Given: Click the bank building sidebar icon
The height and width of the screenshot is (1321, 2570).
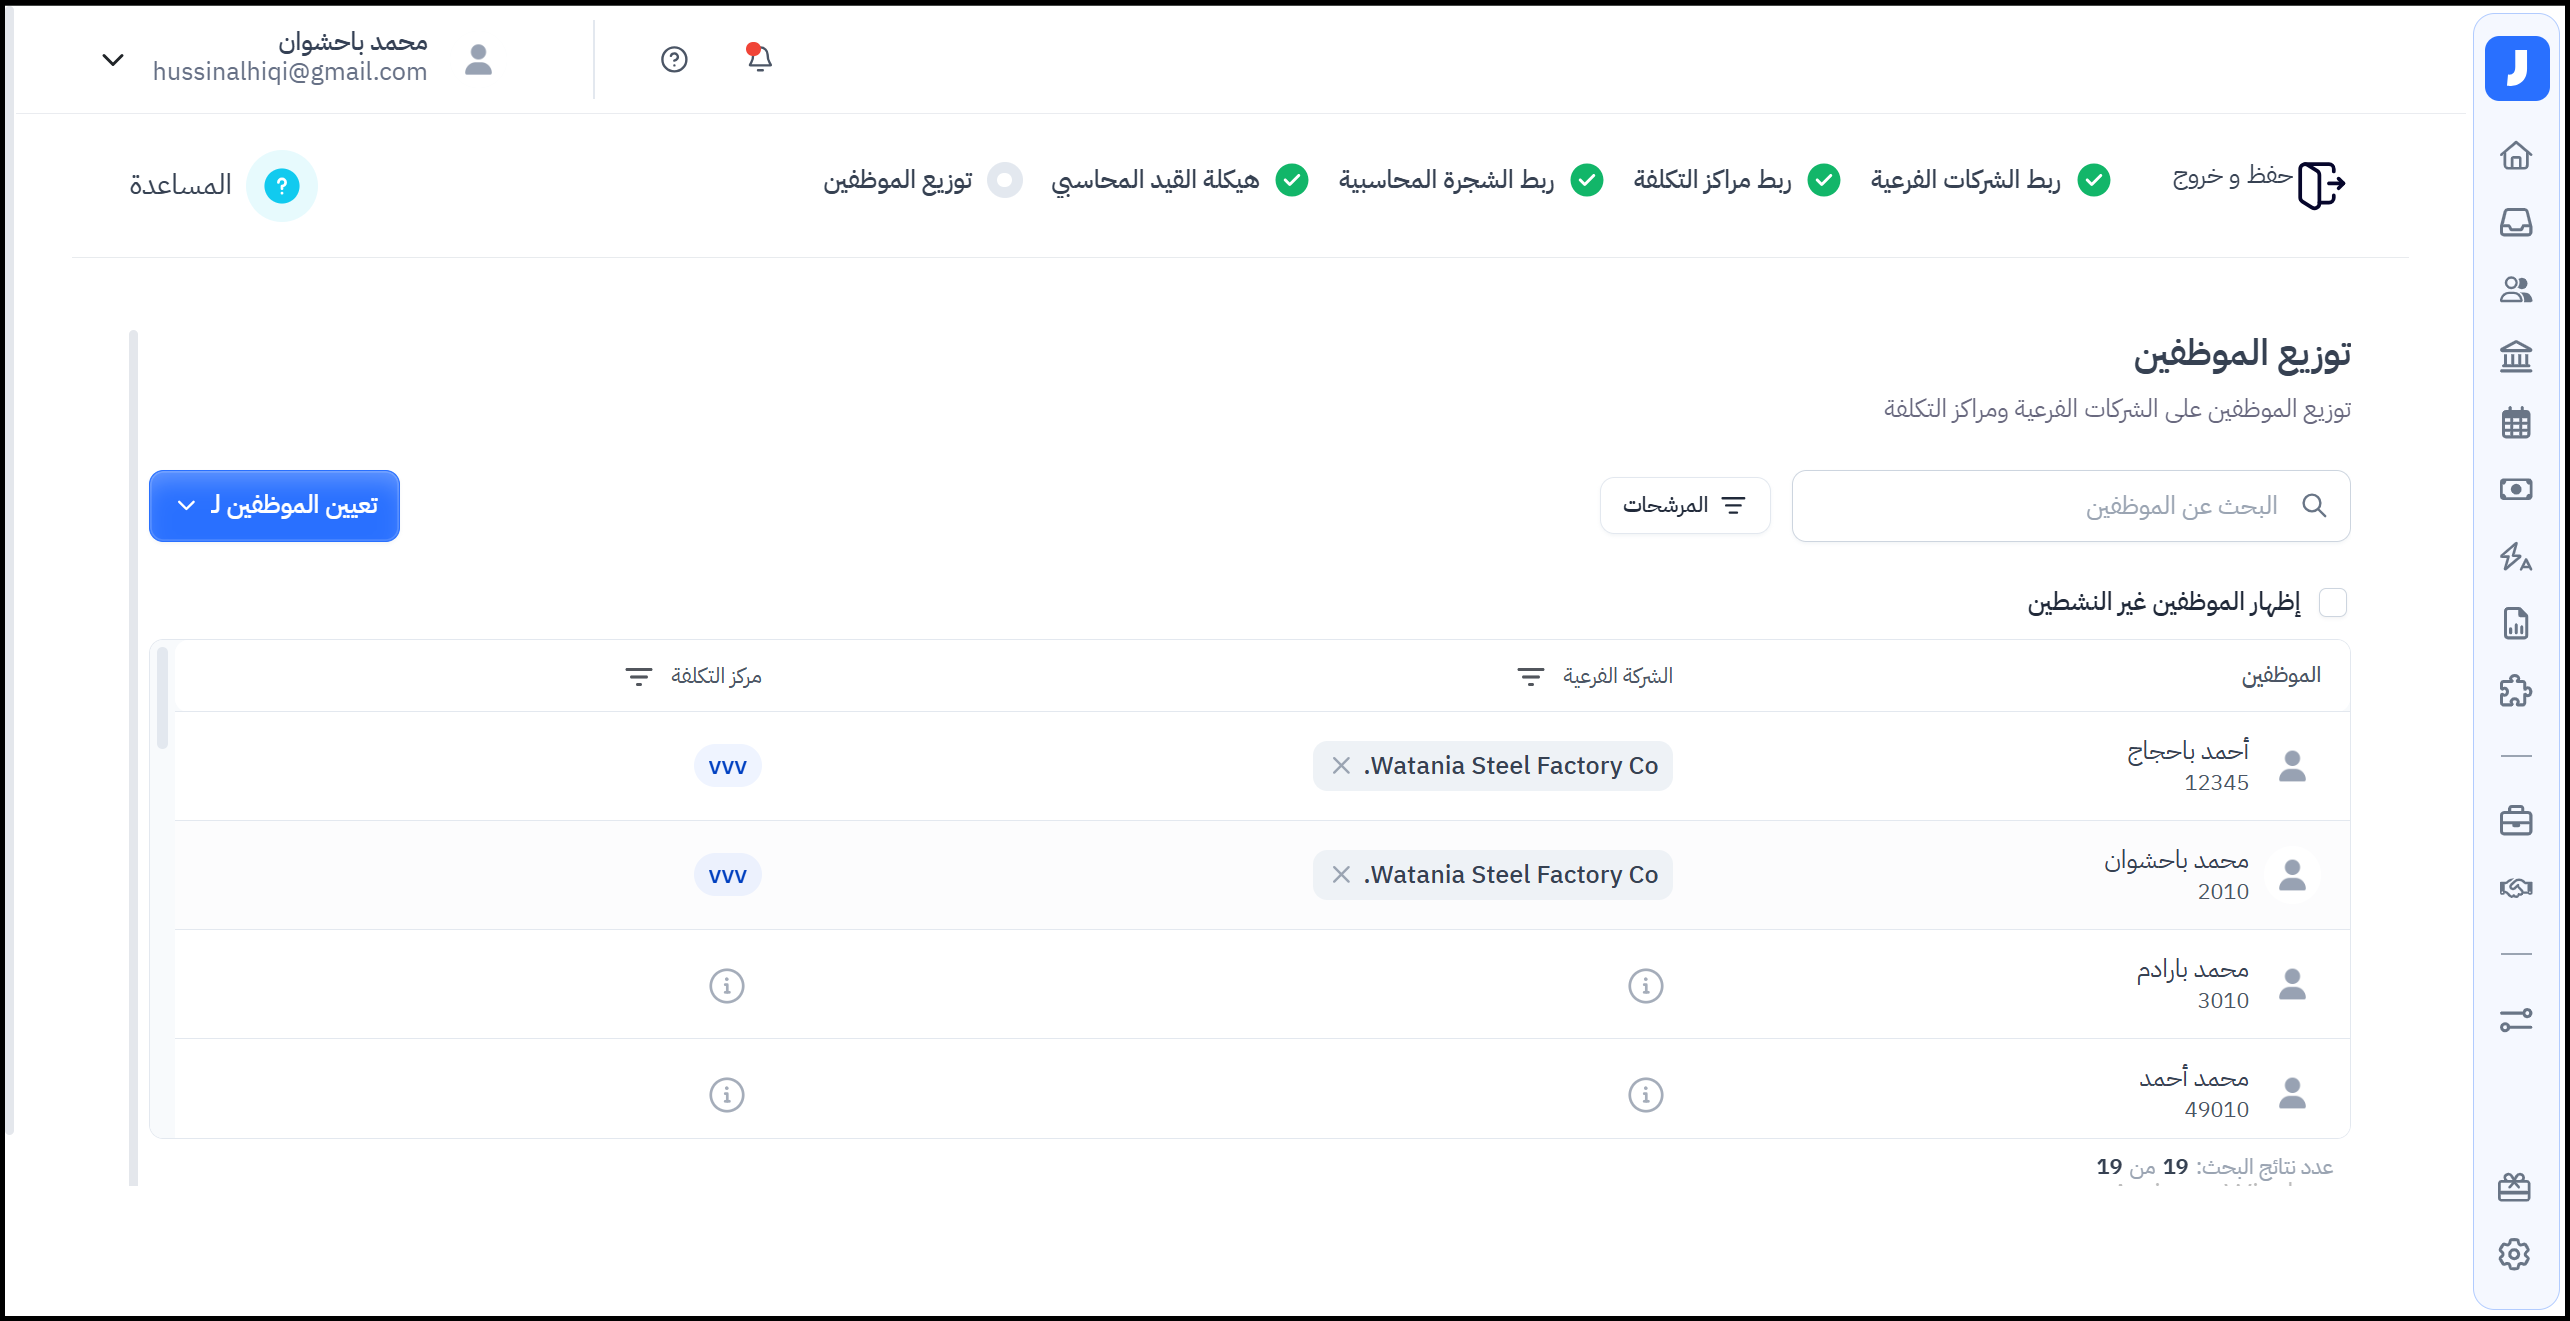Looking at the screenshot, I should tap(2516, 356).
